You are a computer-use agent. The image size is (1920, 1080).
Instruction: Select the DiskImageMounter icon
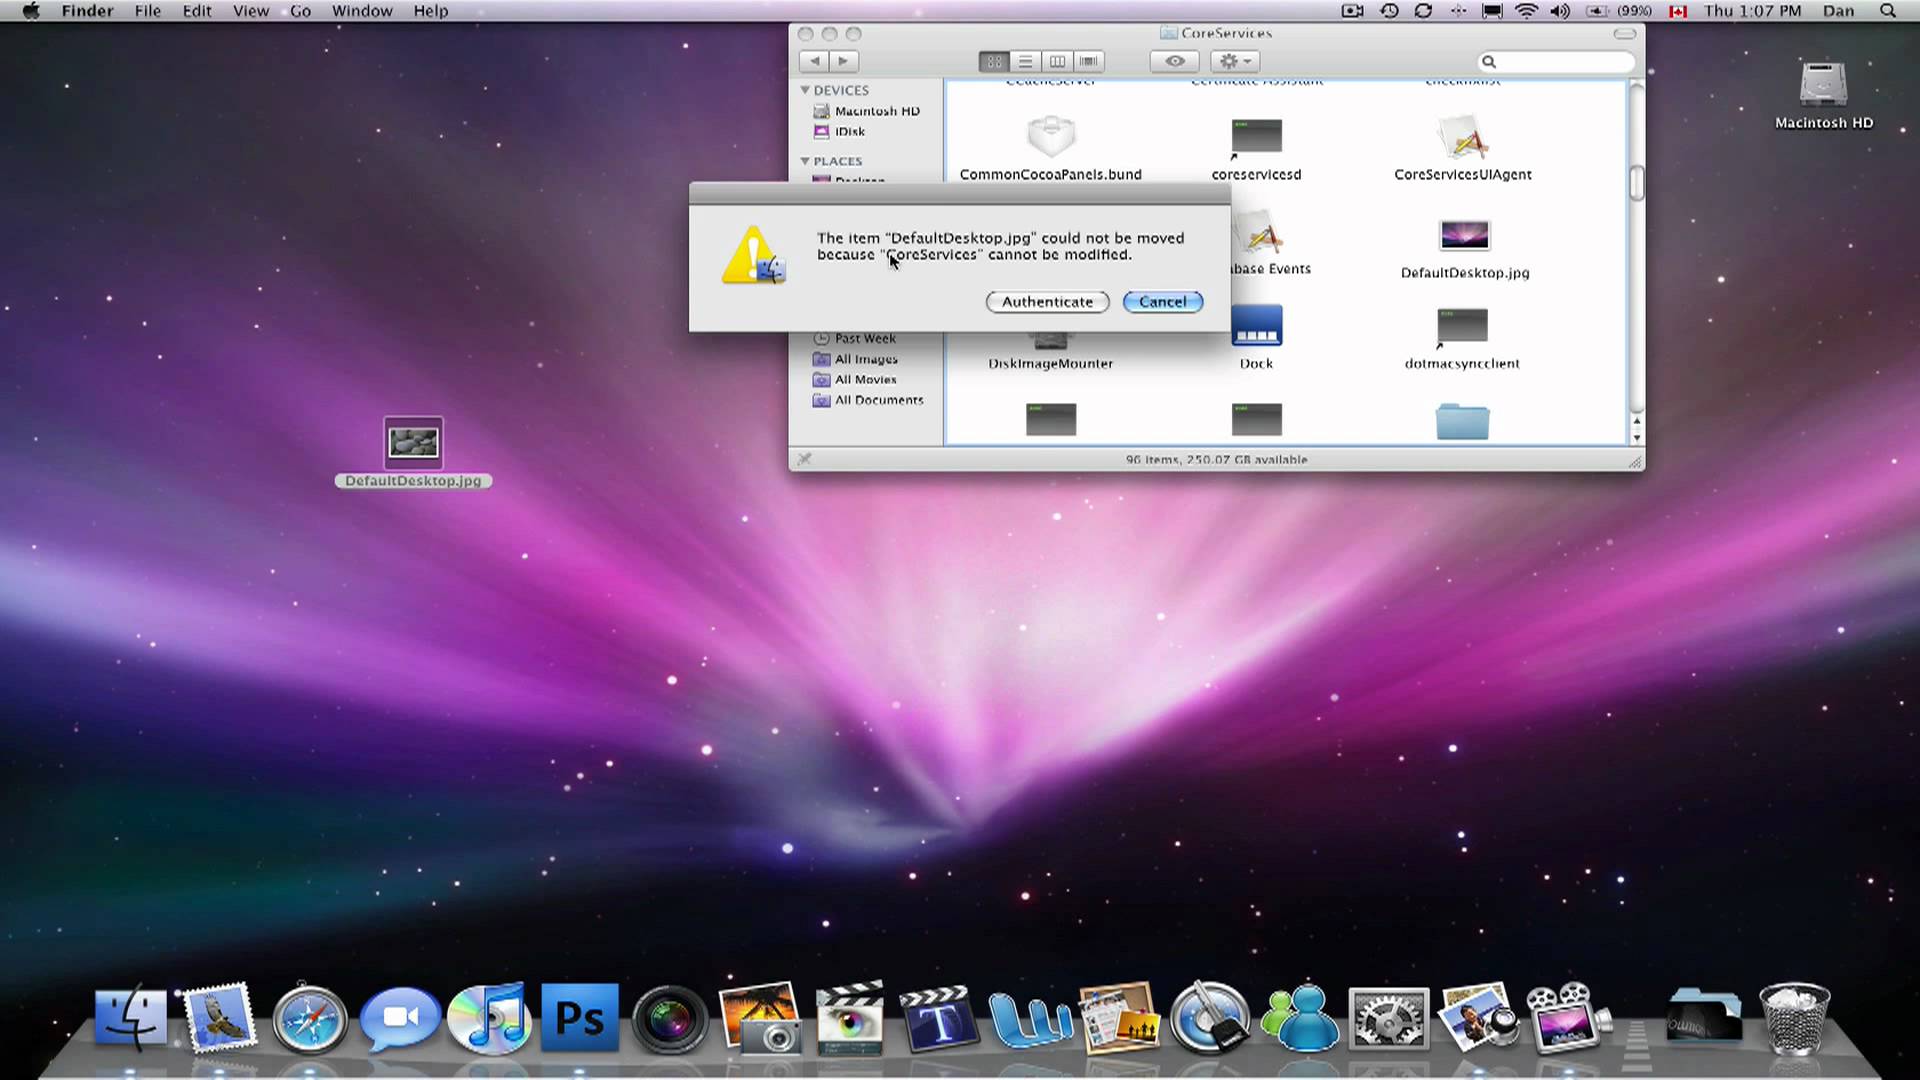pos(1051,339)
